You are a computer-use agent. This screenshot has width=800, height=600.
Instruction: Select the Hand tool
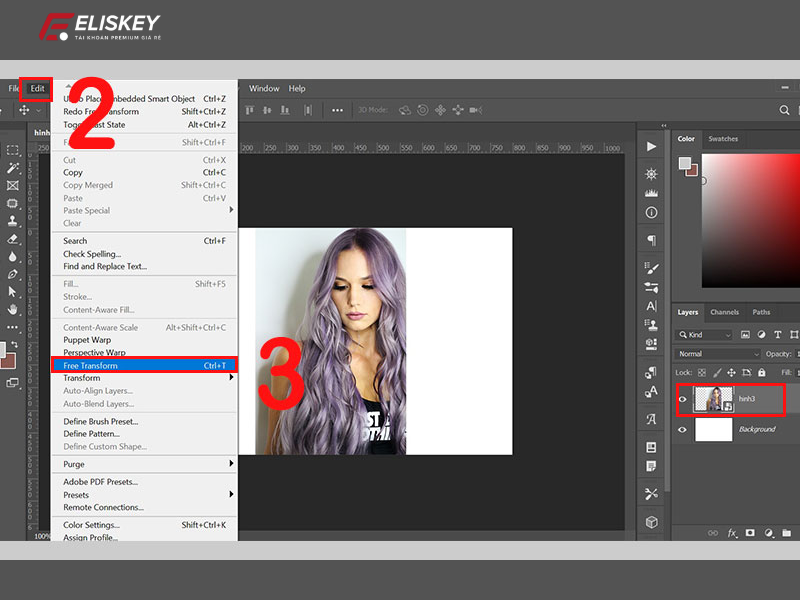13,307
